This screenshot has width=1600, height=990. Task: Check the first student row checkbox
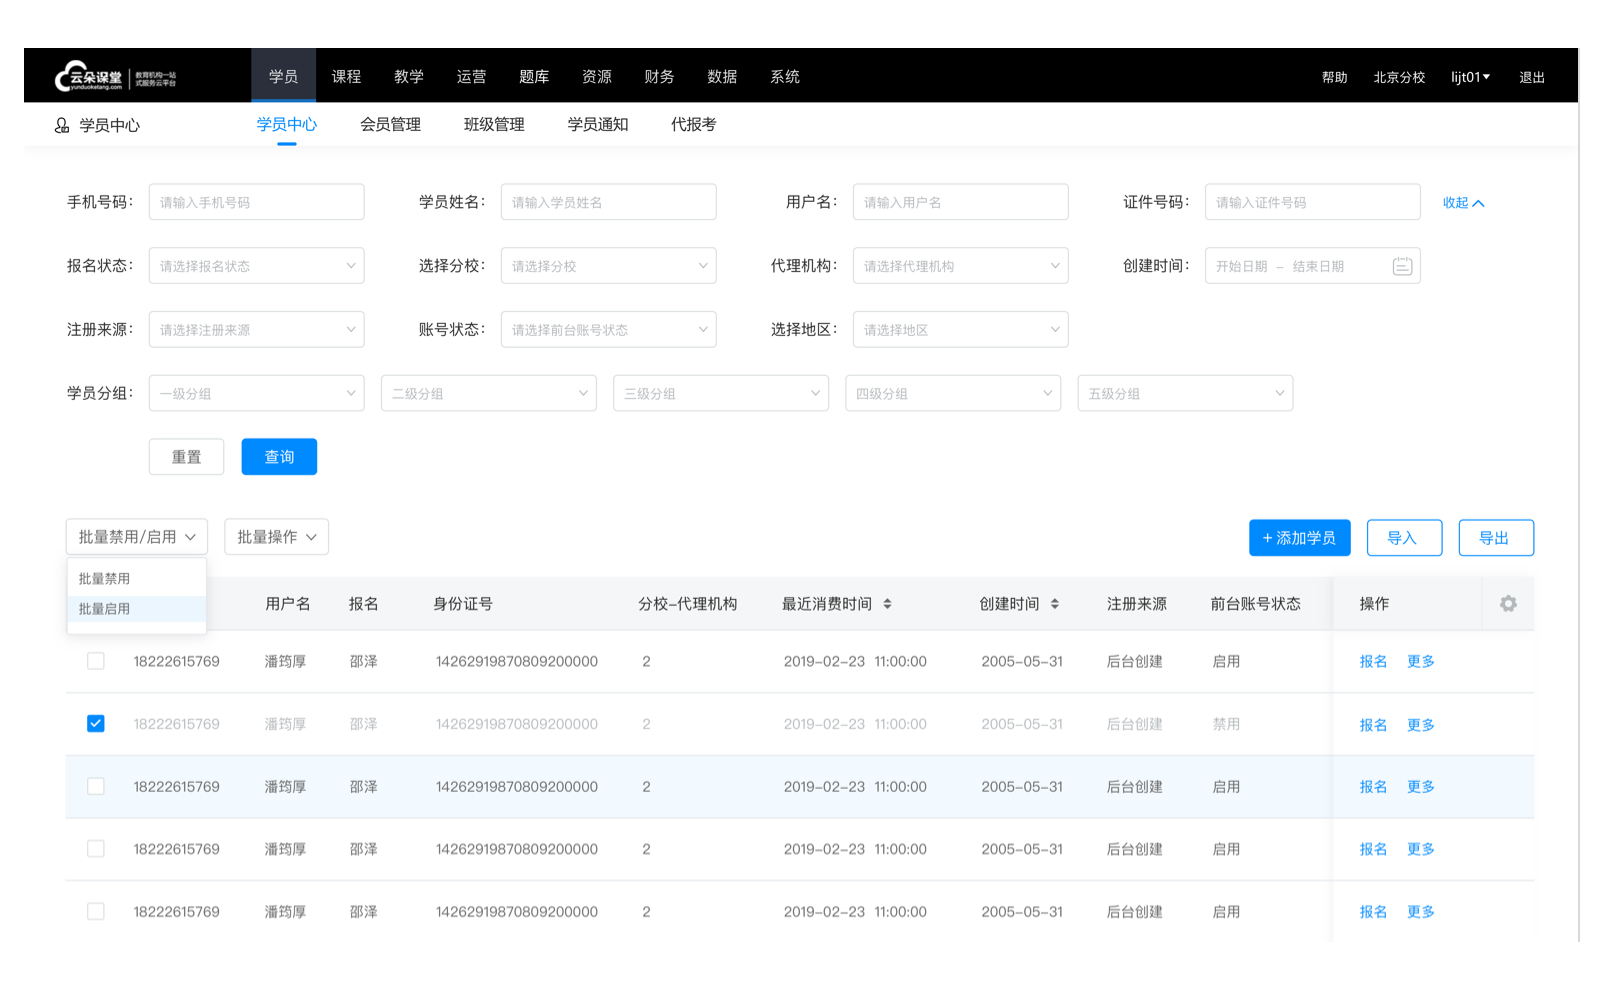[x=95, y=661]
